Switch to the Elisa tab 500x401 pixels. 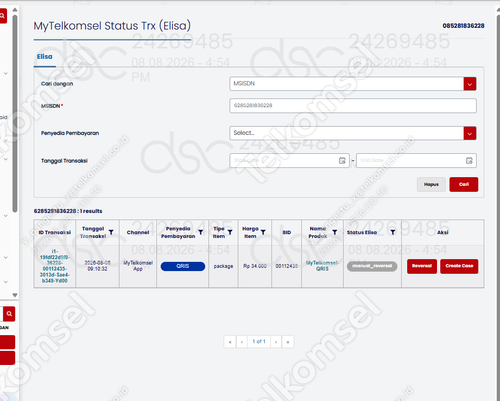coord(45,57)
